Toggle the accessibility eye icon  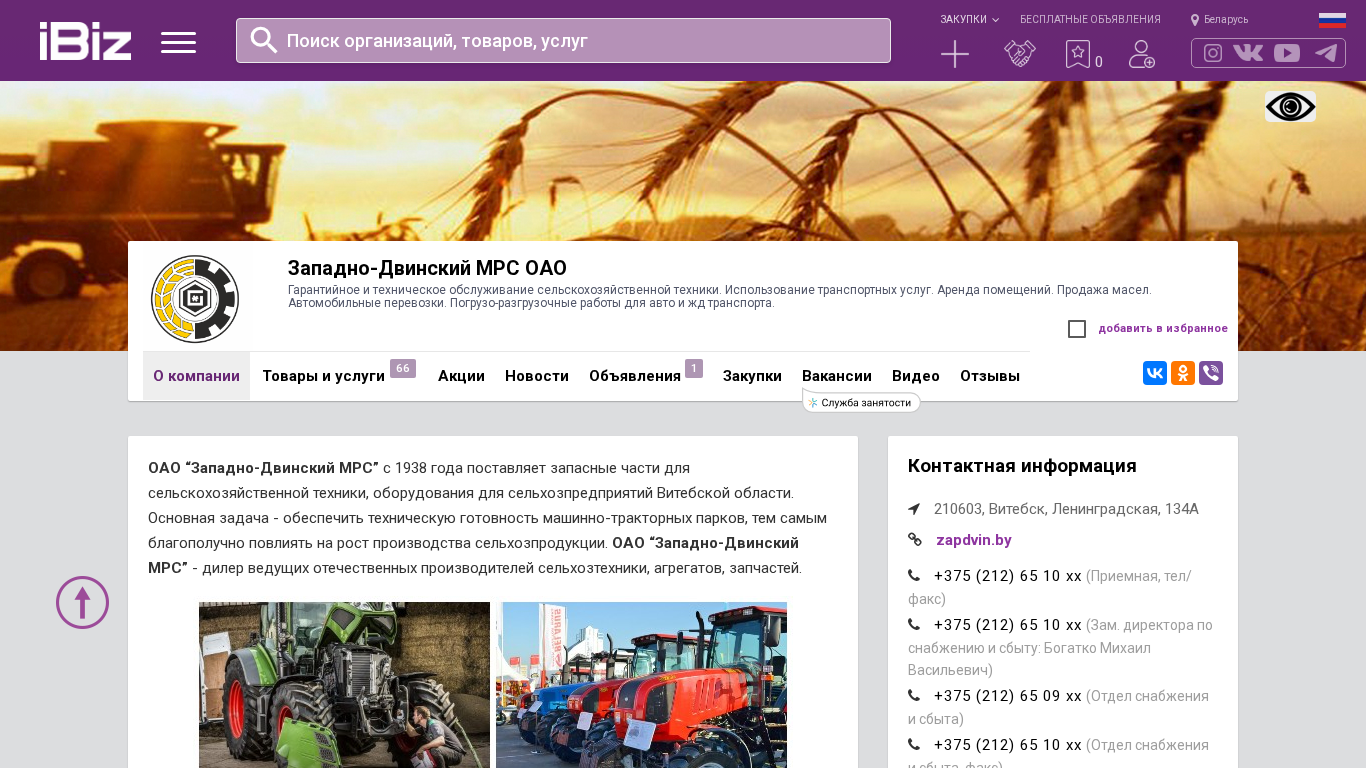point(1290,107)
